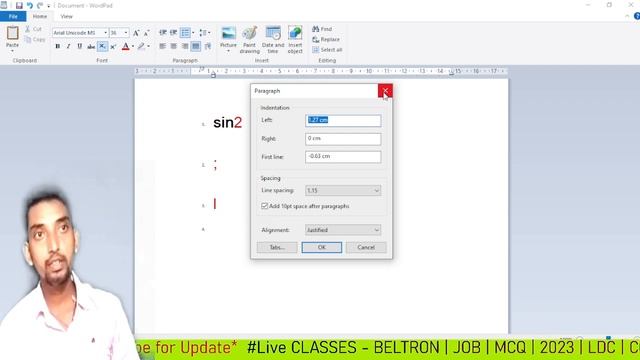Click the Paste clipboard icon
Viewport: 640px width, 360px height.
12,33
